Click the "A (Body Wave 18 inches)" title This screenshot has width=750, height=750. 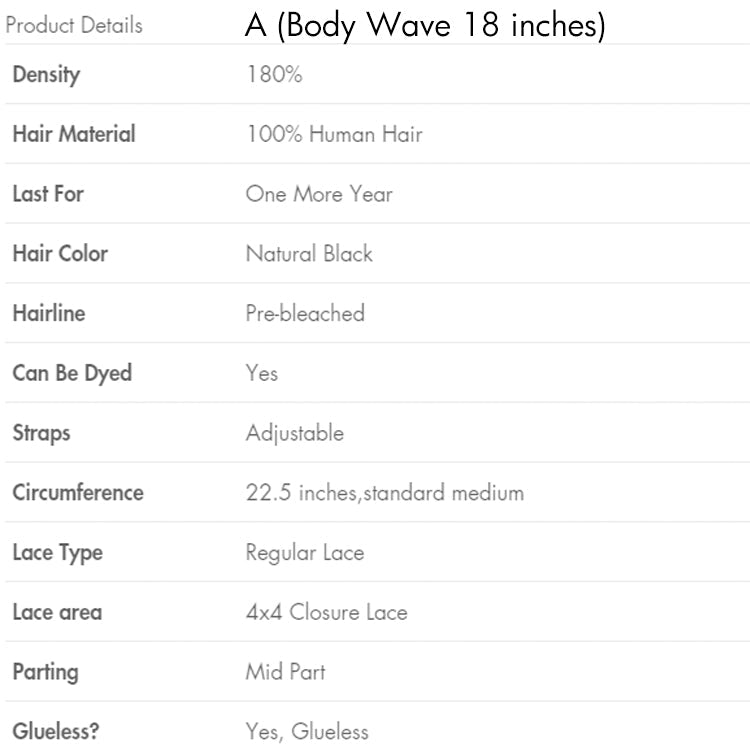tap(425, 26)
